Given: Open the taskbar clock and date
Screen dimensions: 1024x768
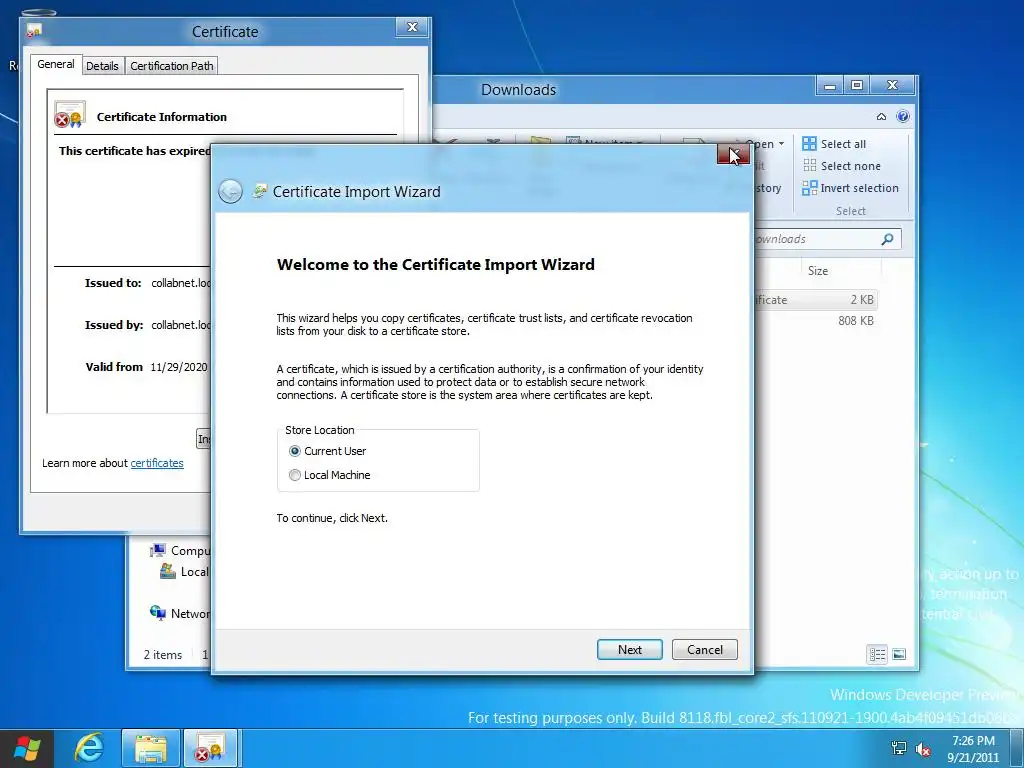Looking at the screenshot, I should click(973, 749).
